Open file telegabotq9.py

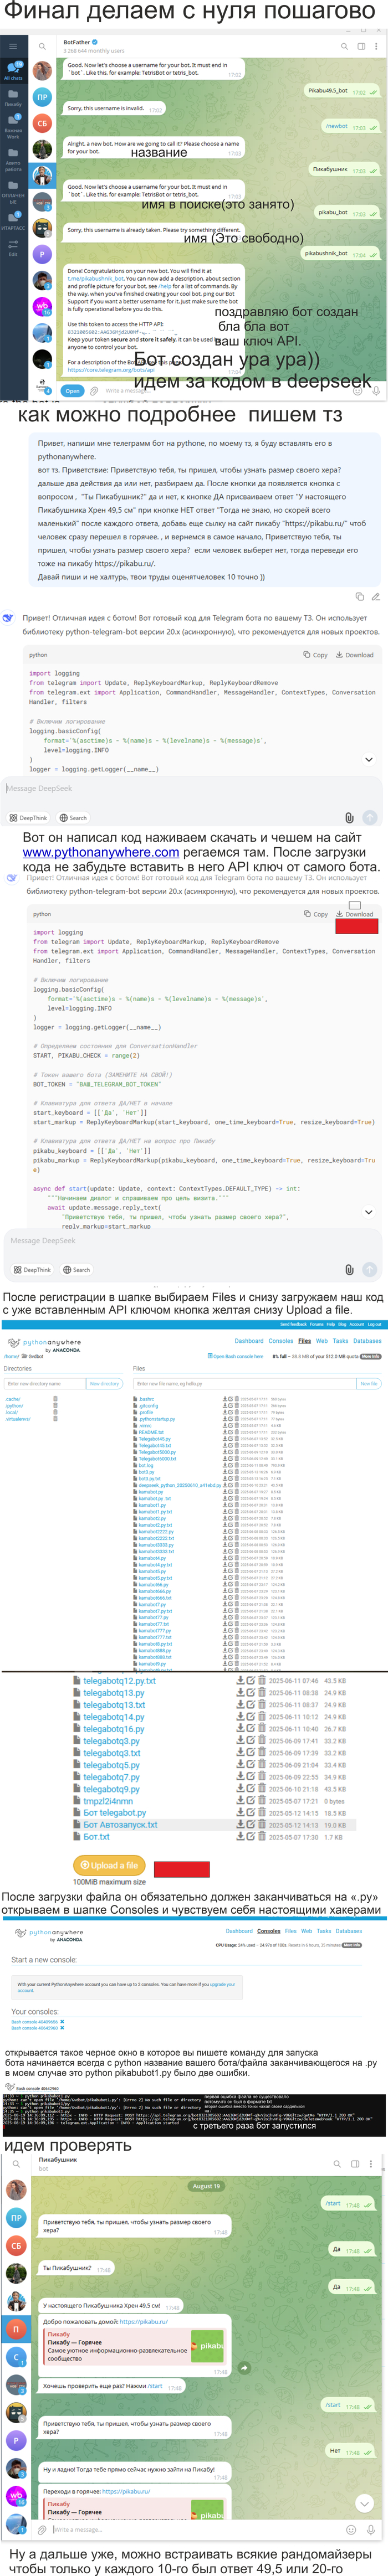(111, 1789)
